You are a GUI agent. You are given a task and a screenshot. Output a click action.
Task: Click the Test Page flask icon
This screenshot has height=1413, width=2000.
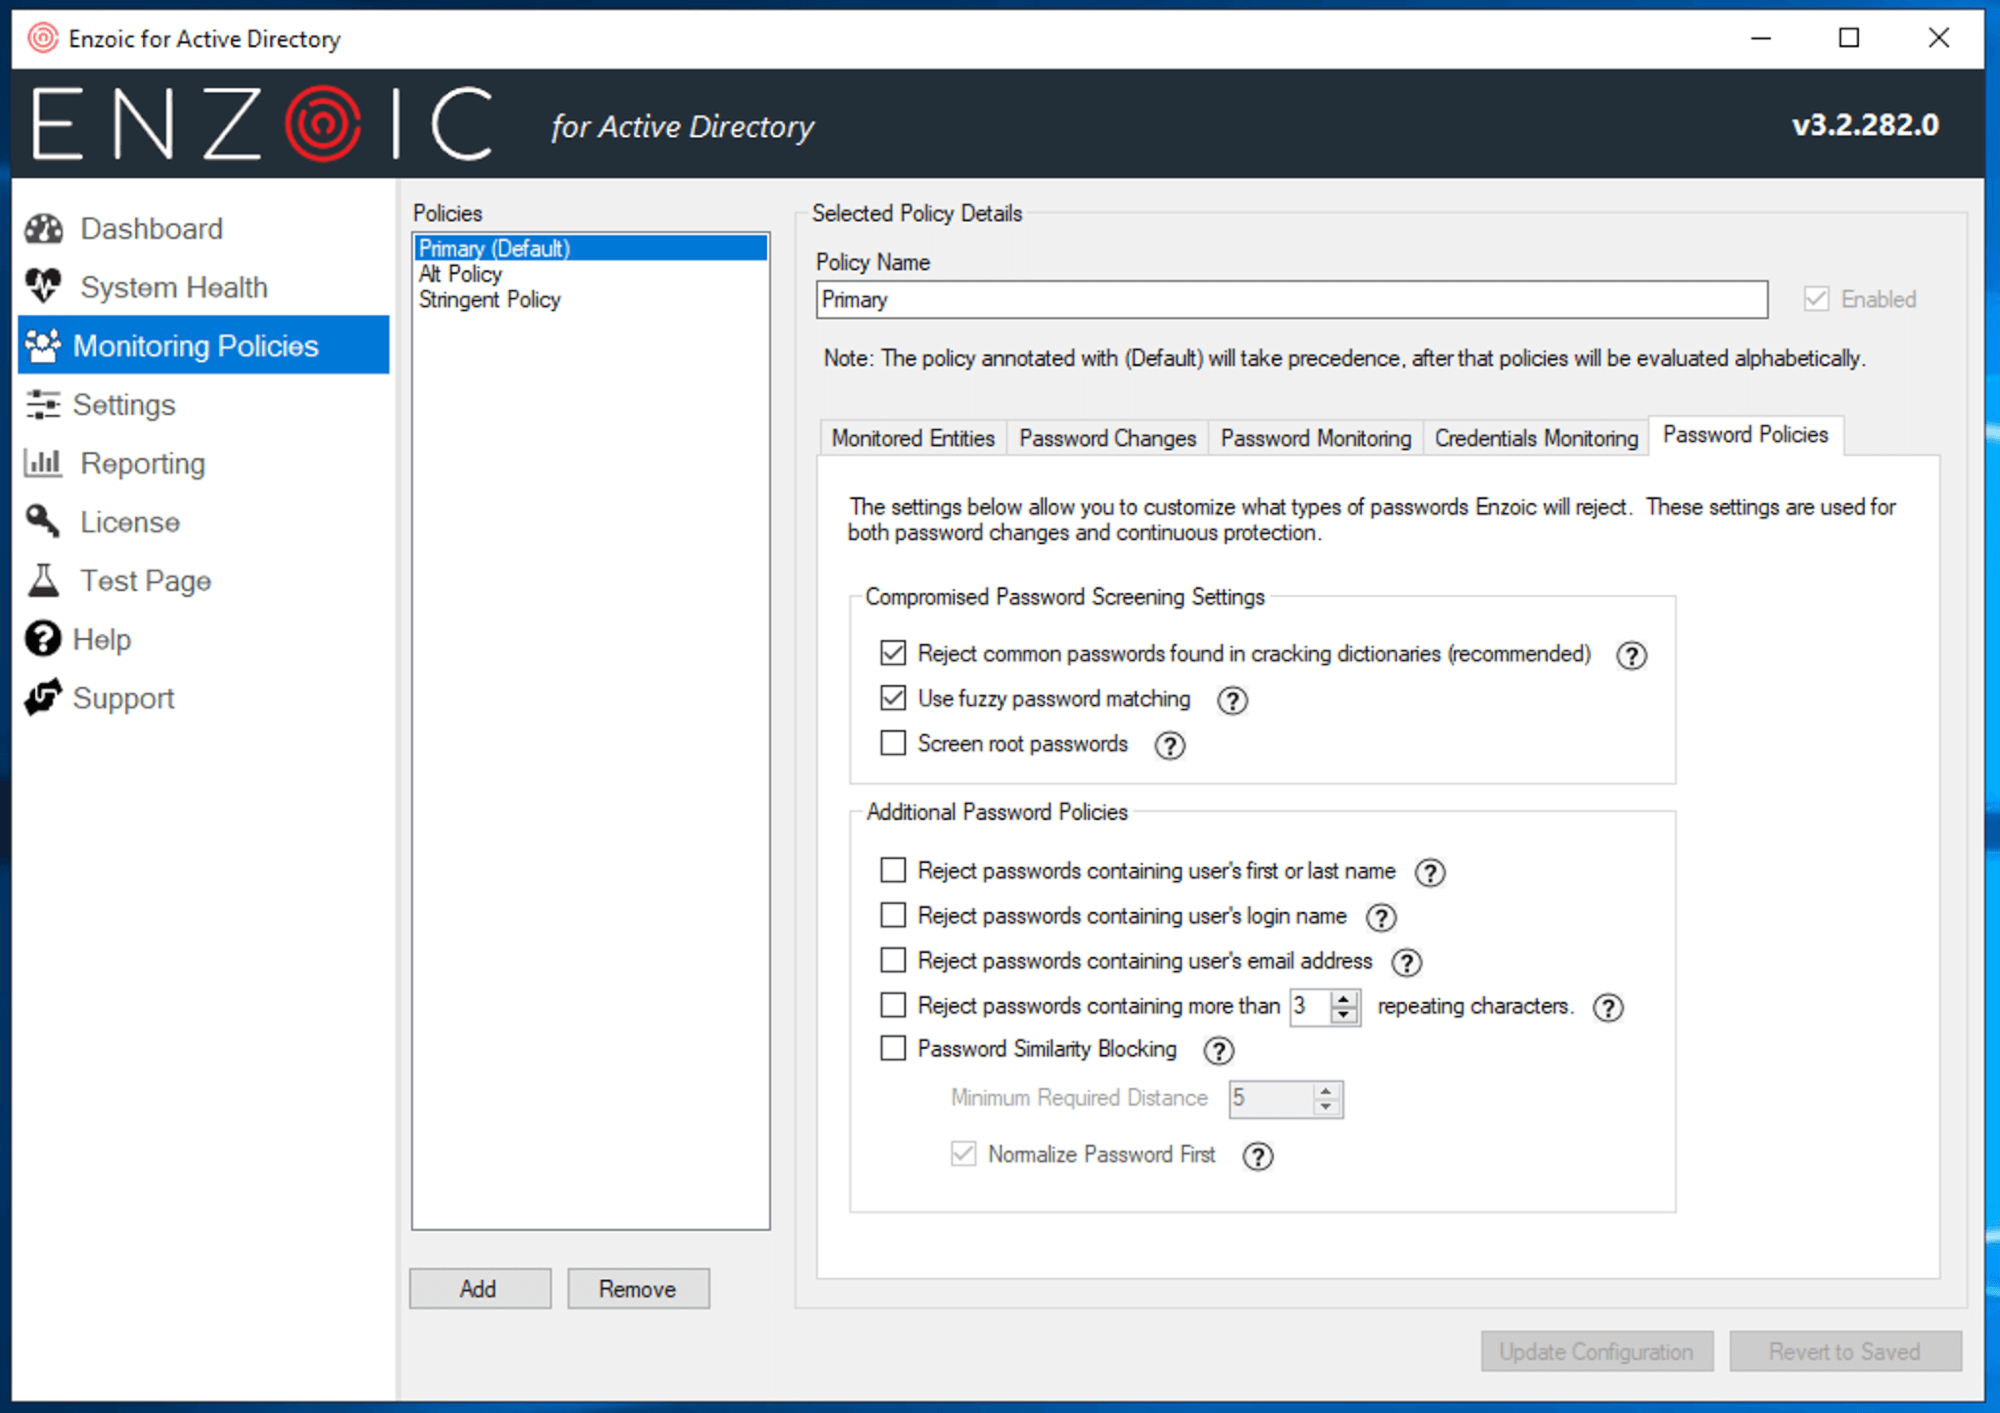click(x=43, y=580)
